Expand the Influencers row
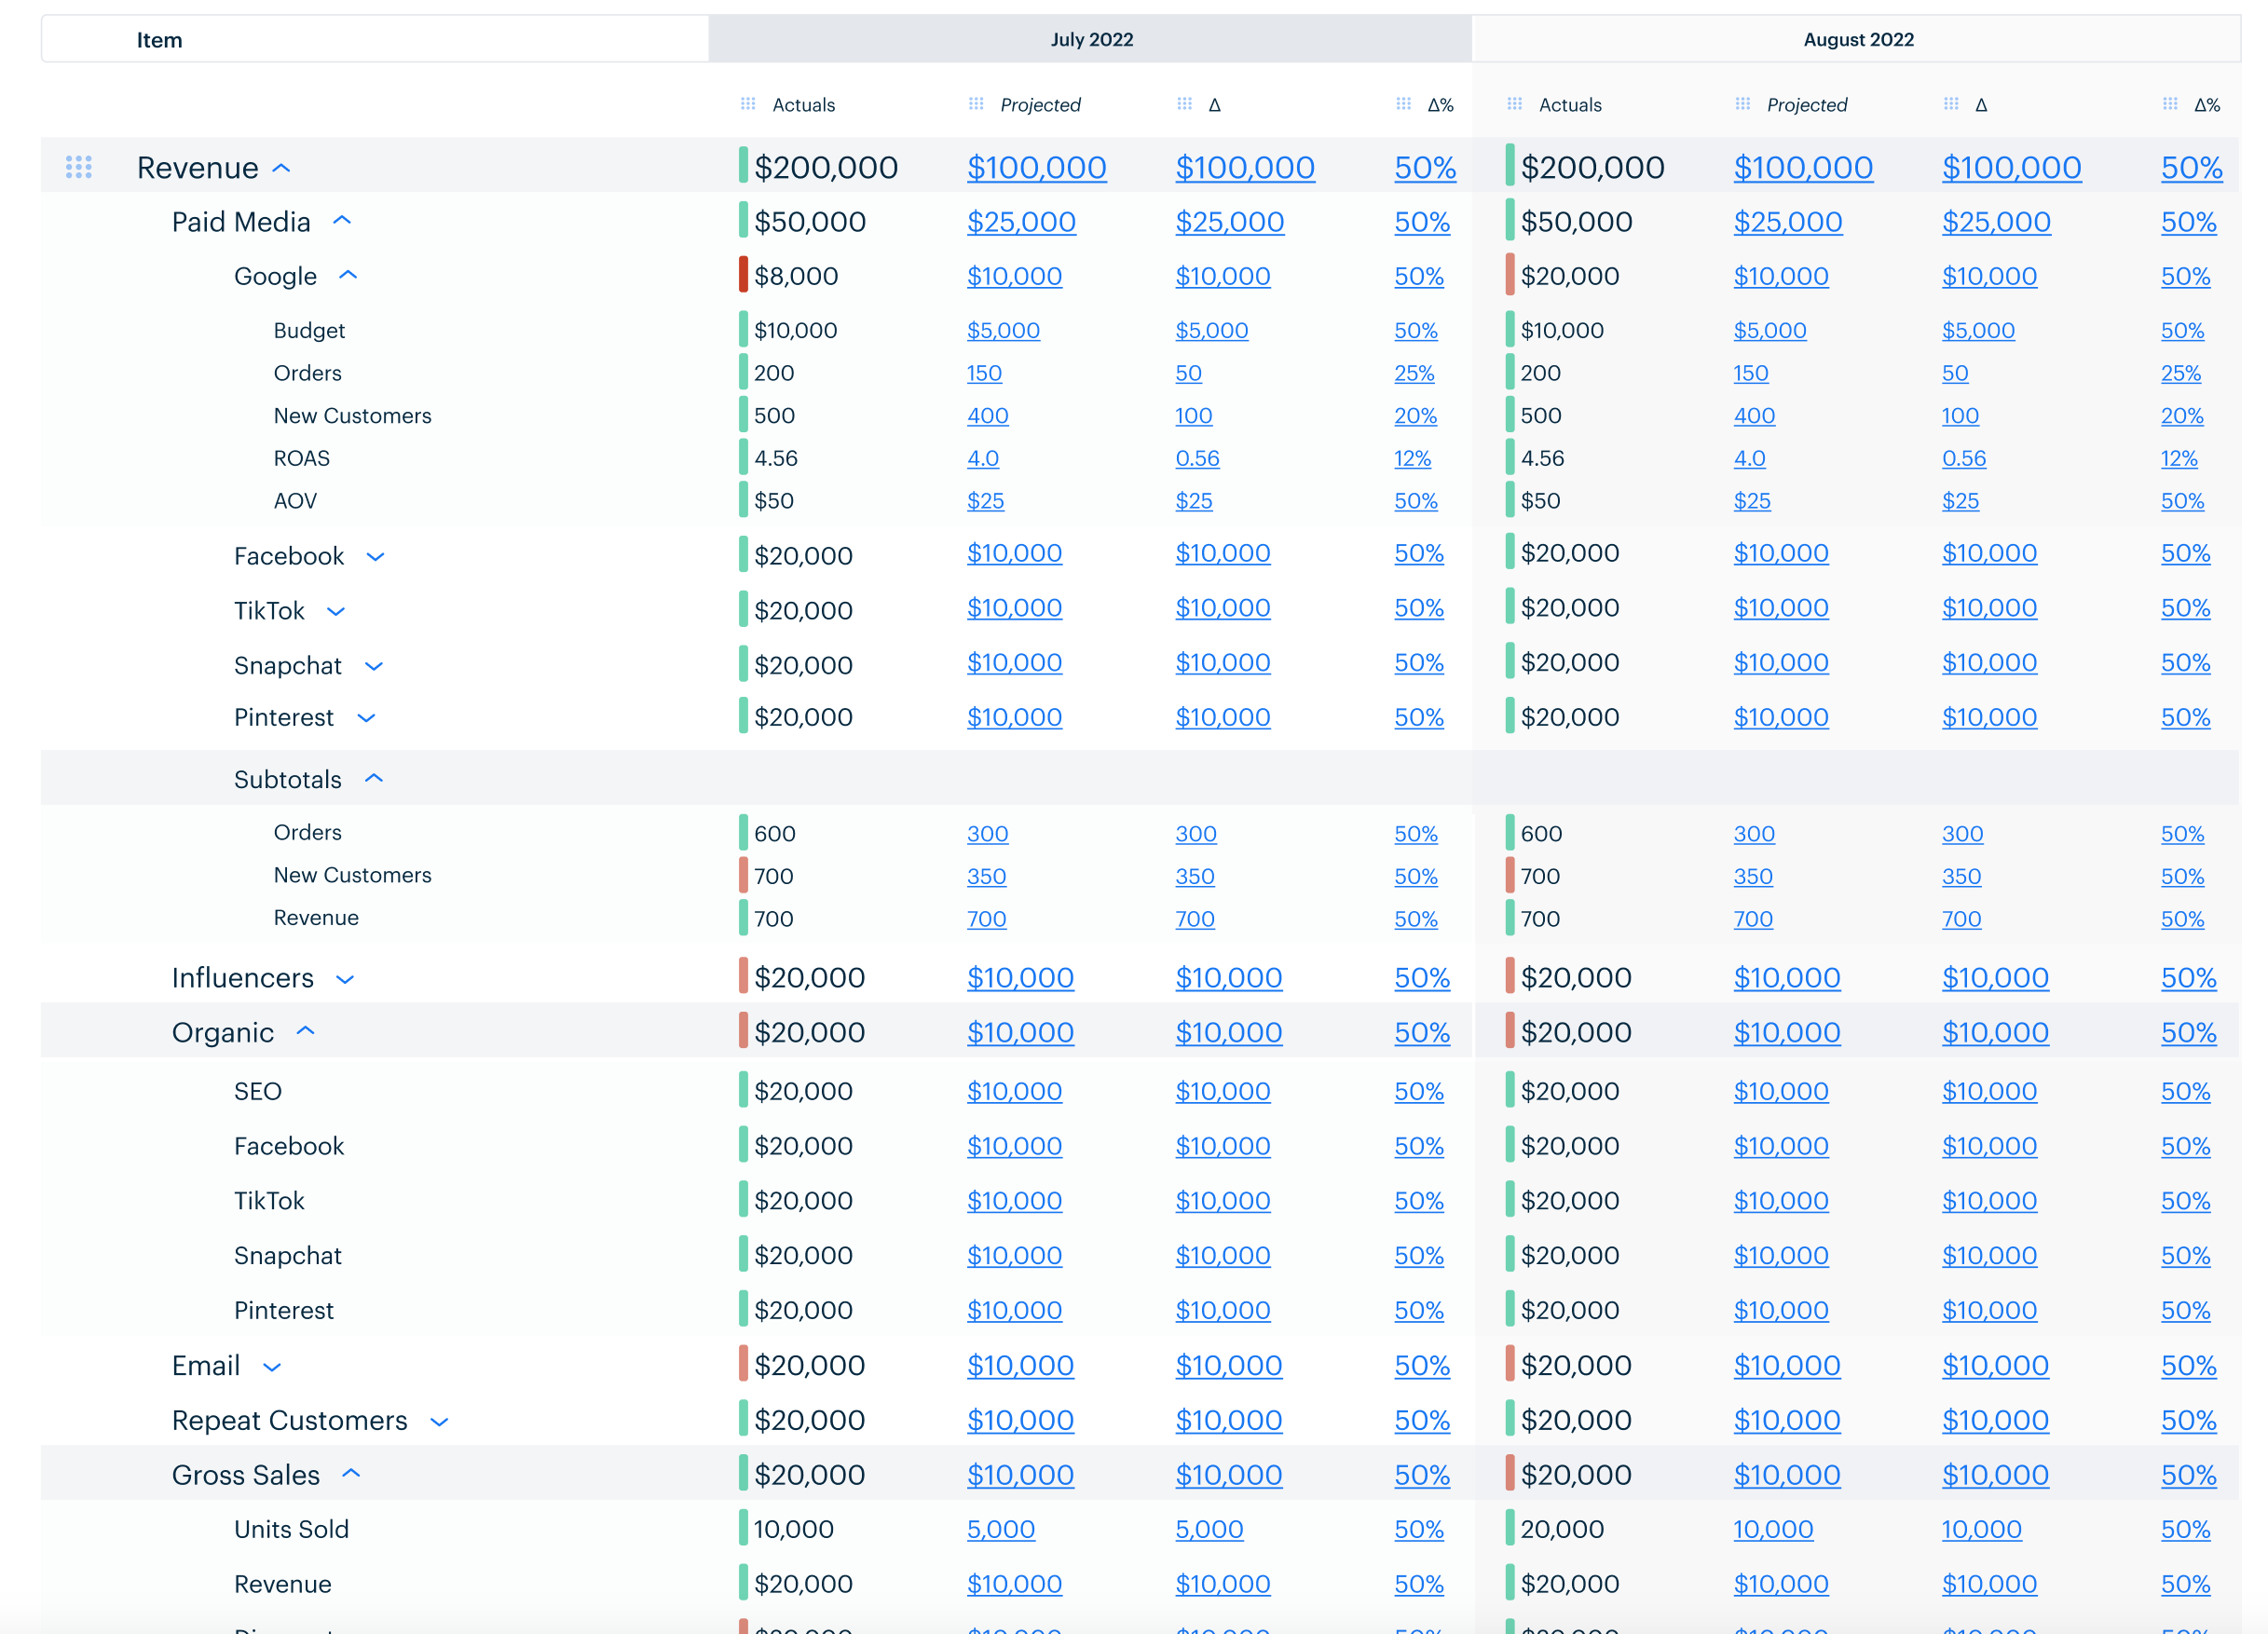 click(x=345, y=979)
